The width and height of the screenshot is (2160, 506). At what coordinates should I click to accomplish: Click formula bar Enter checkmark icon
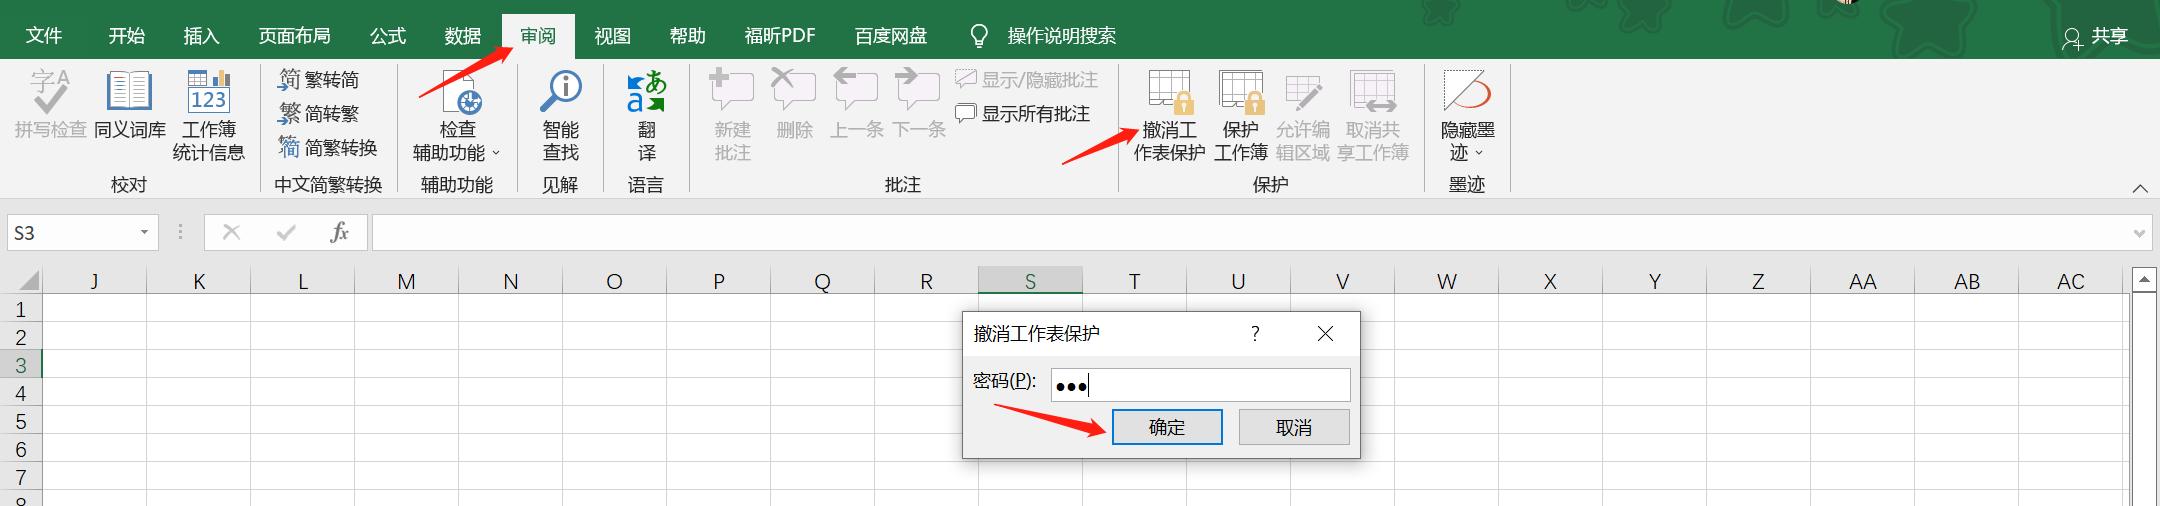(x=286, y=233)
